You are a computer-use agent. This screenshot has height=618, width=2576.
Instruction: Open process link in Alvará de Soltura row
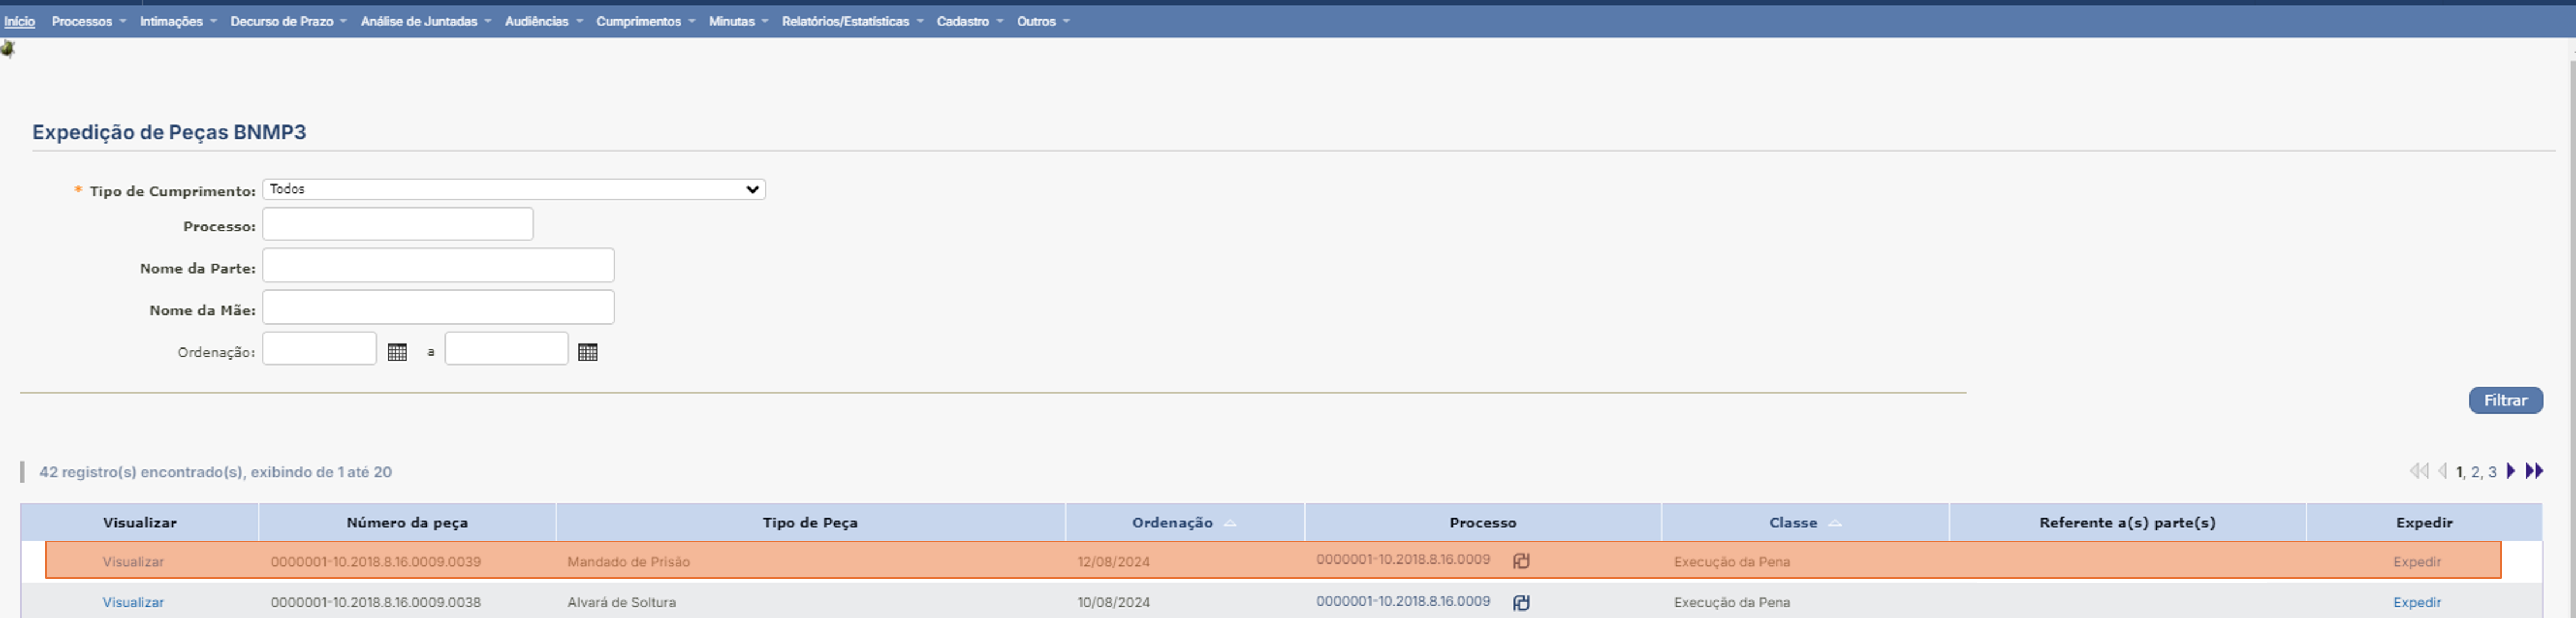coord(1403,601)
